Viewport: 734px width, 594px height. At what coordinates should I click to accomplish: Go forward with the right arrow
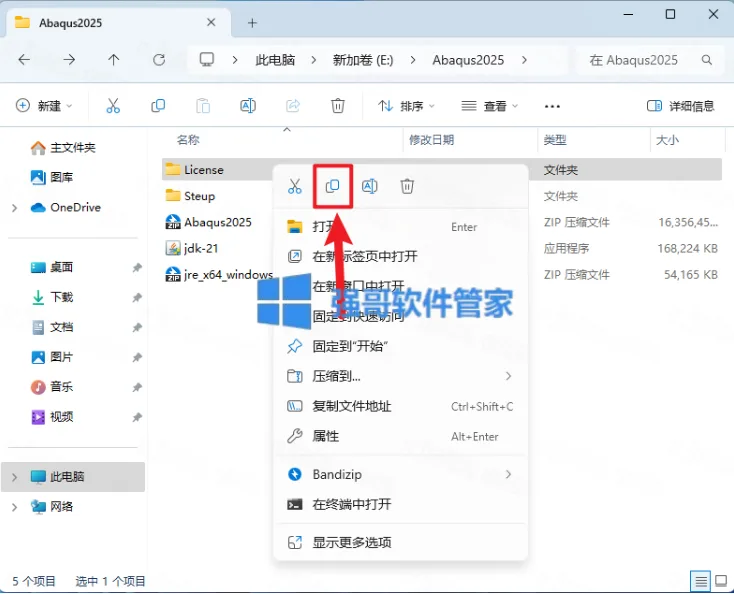[x=69, y=60]
